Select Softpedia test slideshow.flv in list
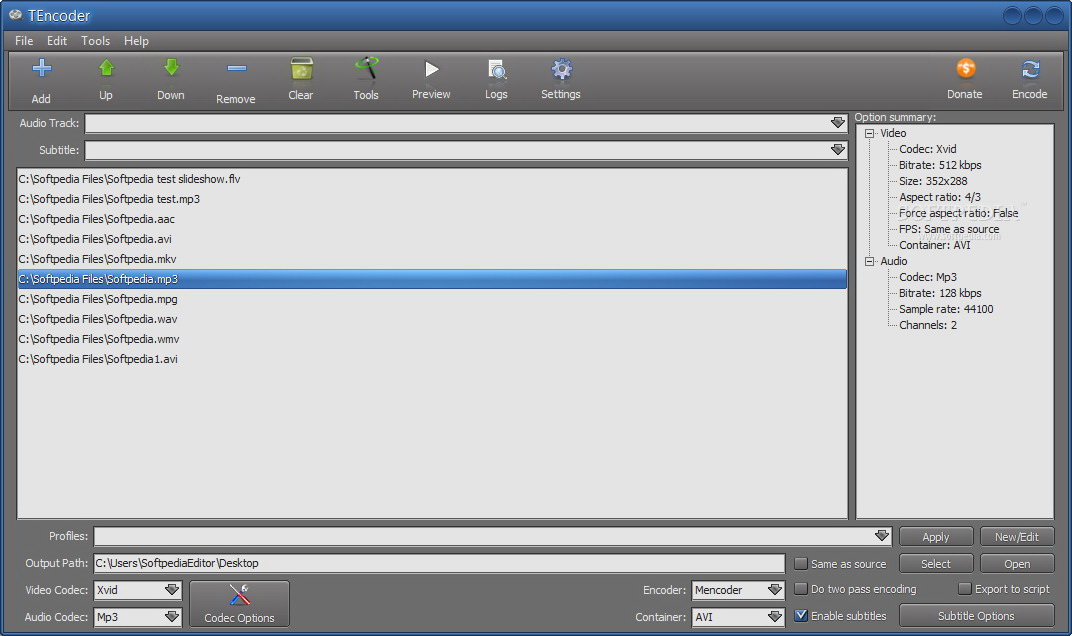The height and width of the screenshot is (636, 1072). coord(432,179)
